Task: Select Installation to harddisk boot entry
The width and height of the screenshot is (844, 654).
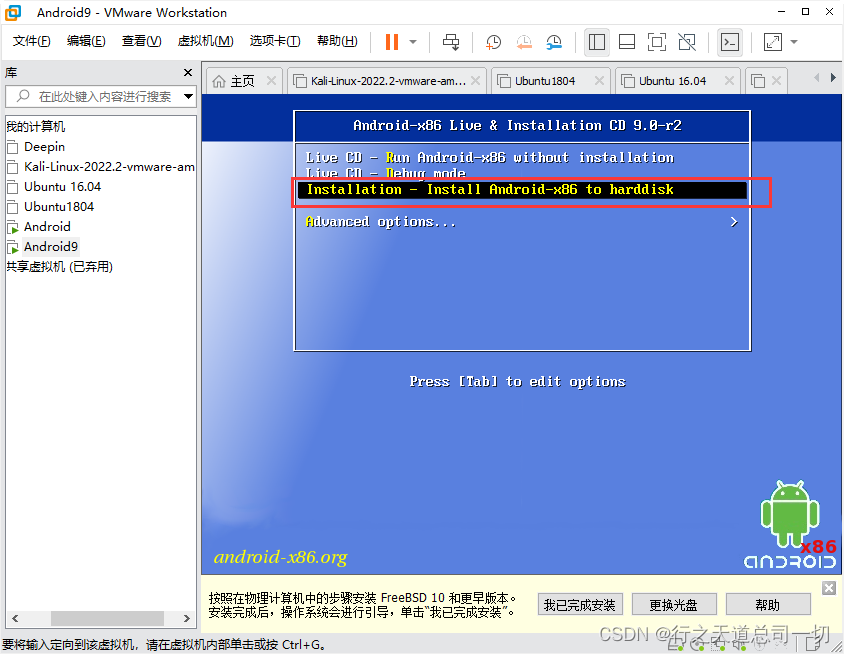Action: click(522, 190)
